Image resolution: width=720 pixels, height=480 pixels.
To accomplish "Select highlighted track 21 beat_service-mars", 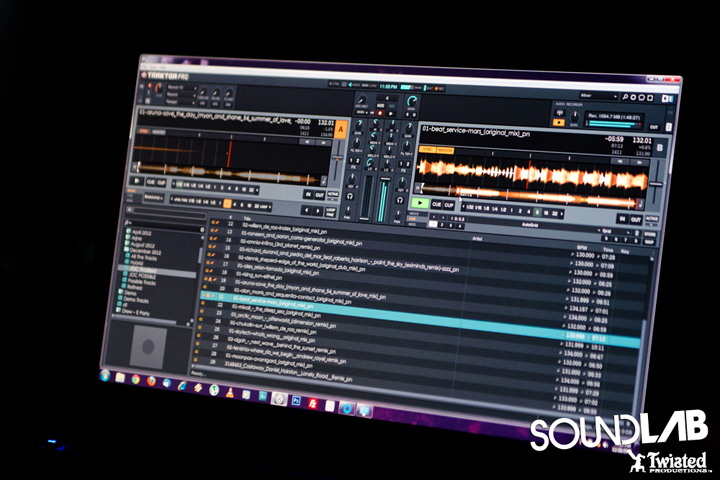I will coord(420,318).
